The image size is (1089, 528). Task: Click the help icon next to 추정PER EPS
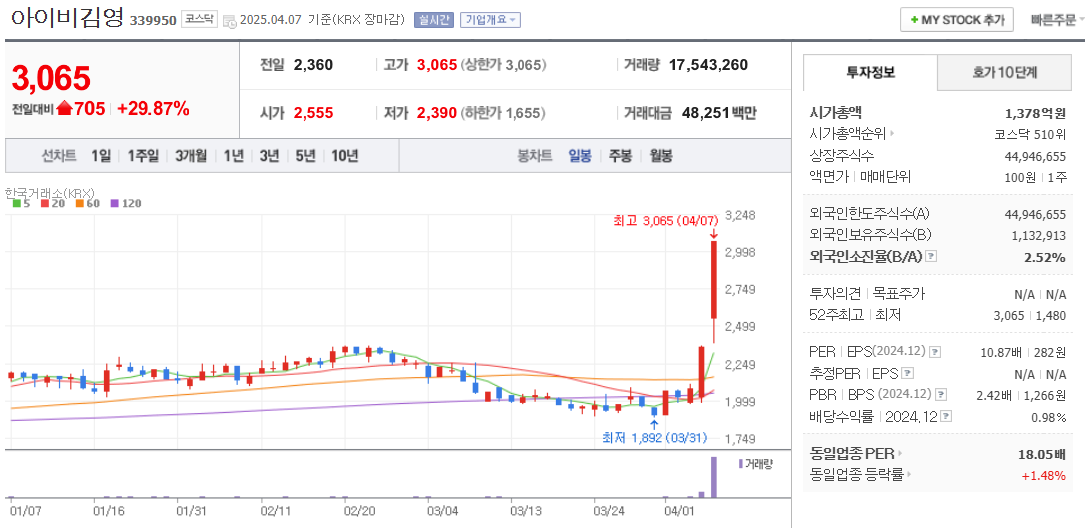coord(908,373)
